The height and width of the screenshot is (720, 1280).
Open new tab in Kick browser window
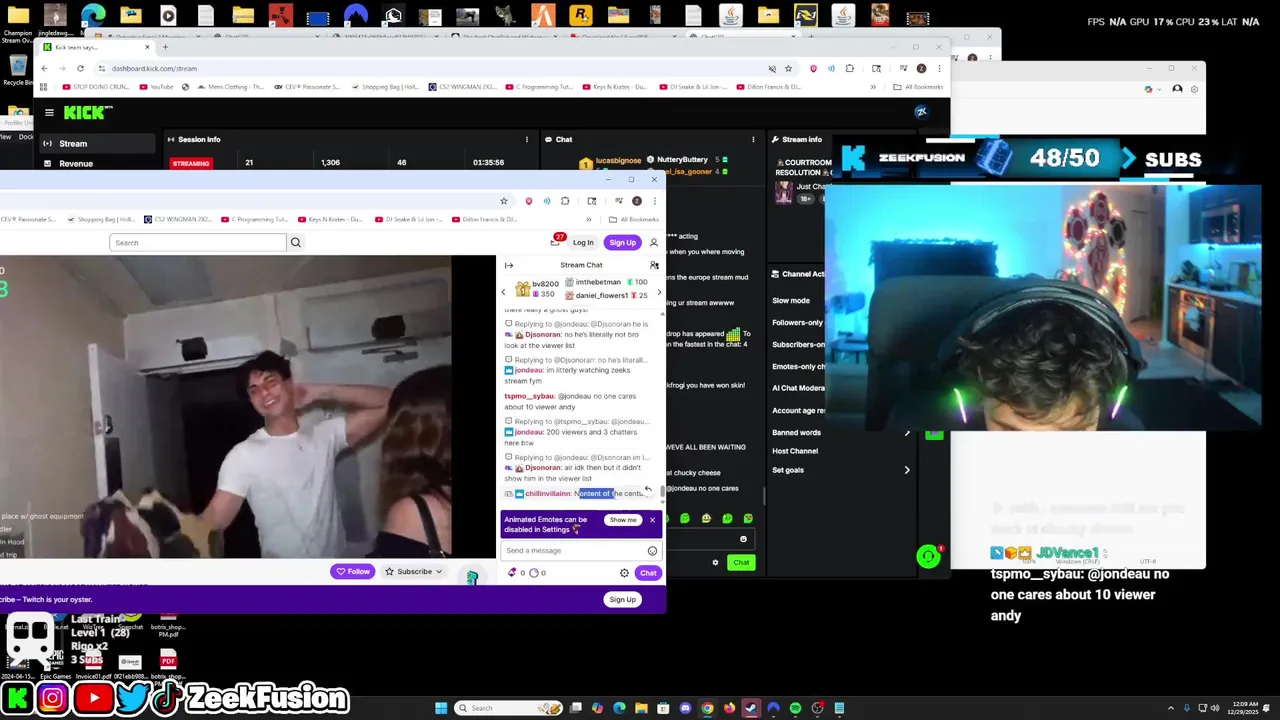tap(166, 47)
